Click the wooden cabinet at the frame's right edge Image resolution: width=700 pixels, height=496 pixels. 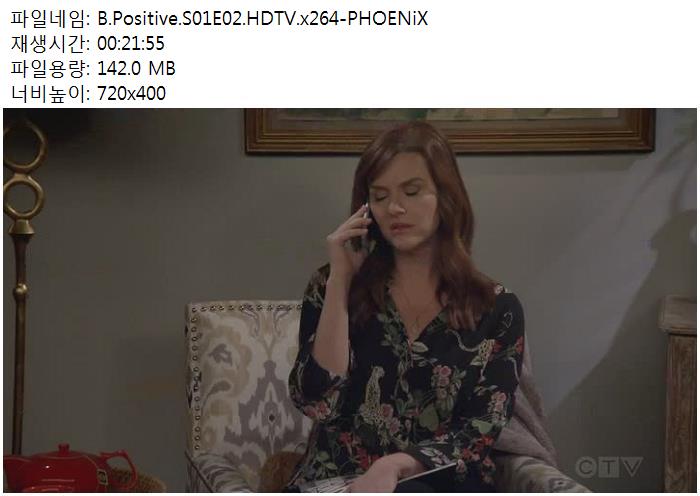679,393
